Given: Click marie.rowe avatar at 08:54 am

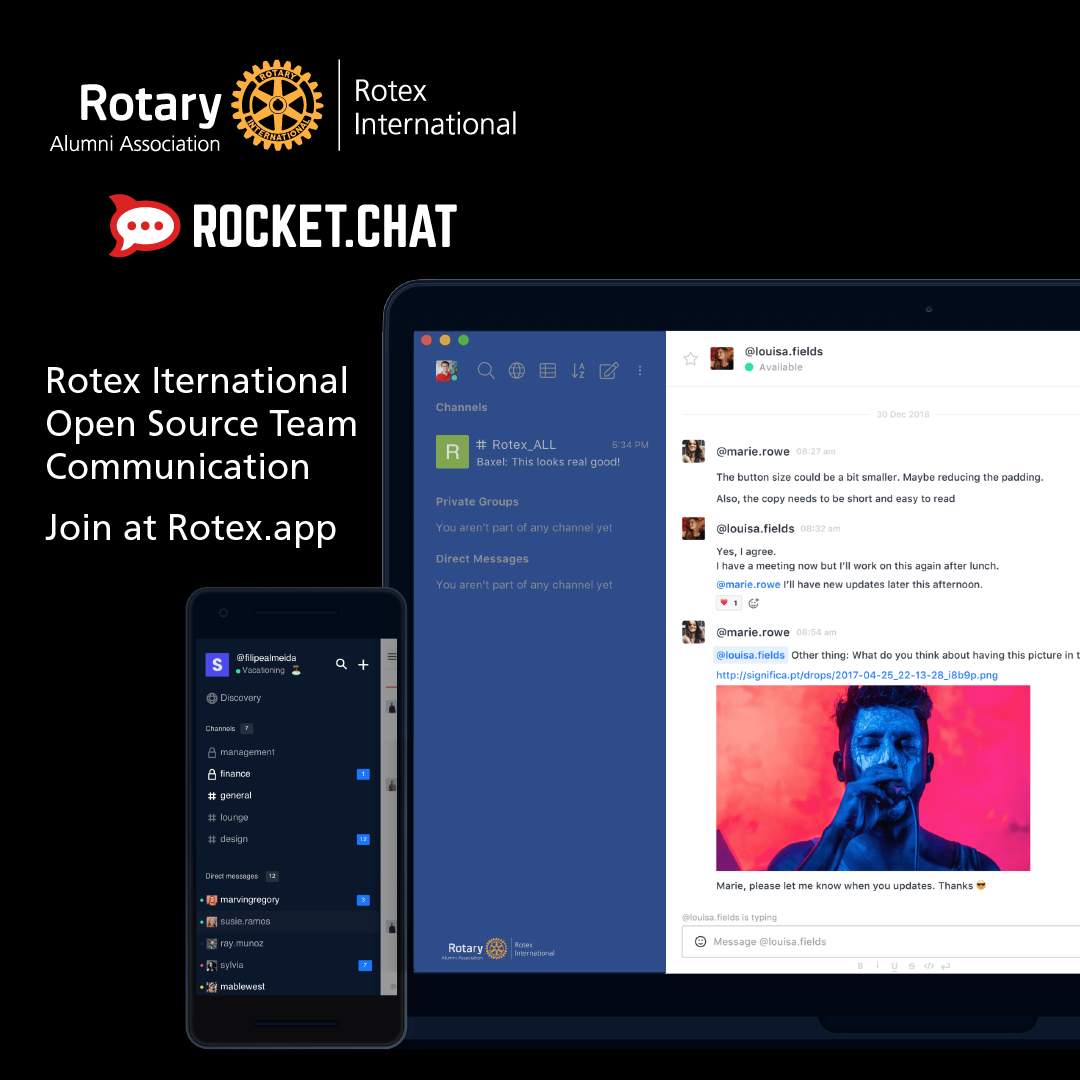Looking at the screenshot, I should pos(693,632).
